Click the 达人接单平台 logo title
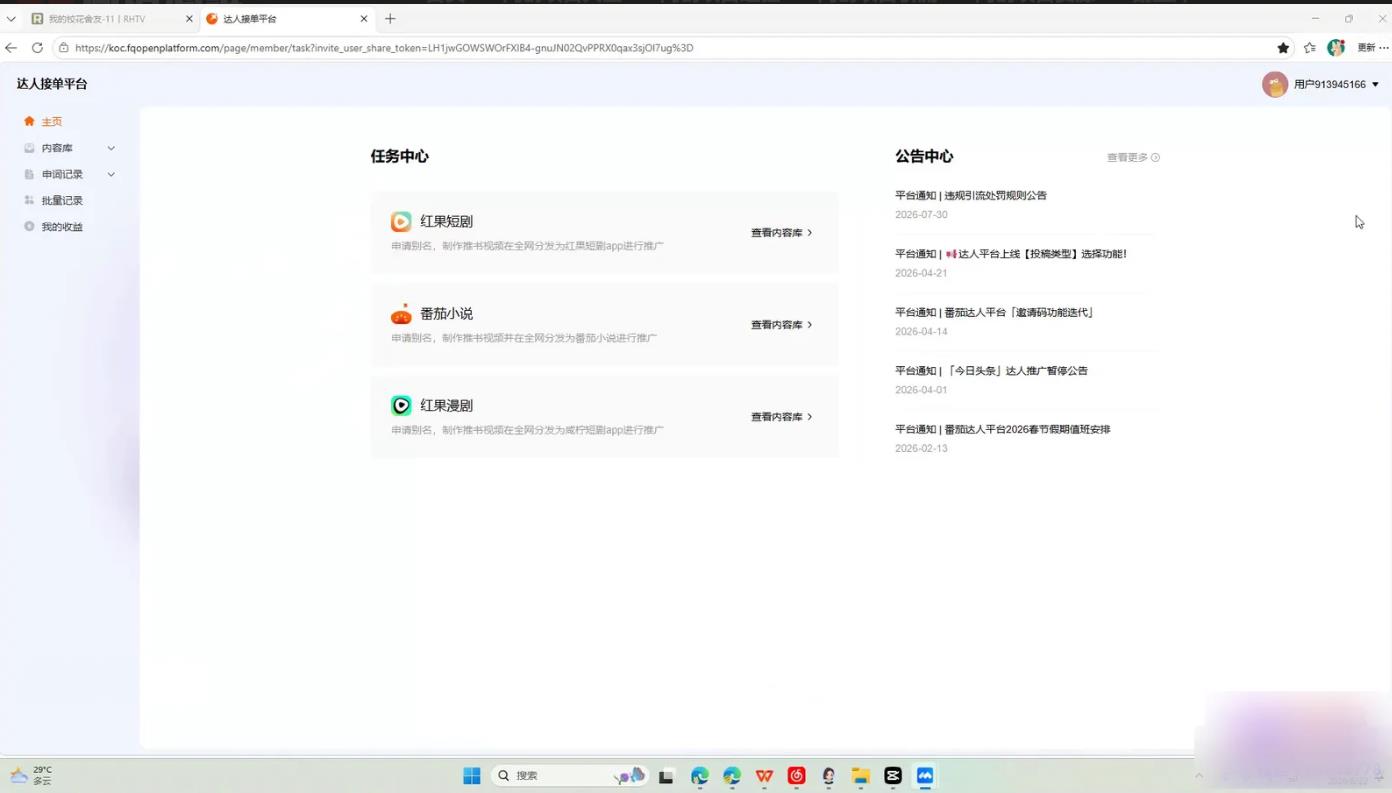The height and width of the screenshot is (793, 1392). tap(52, 84)
